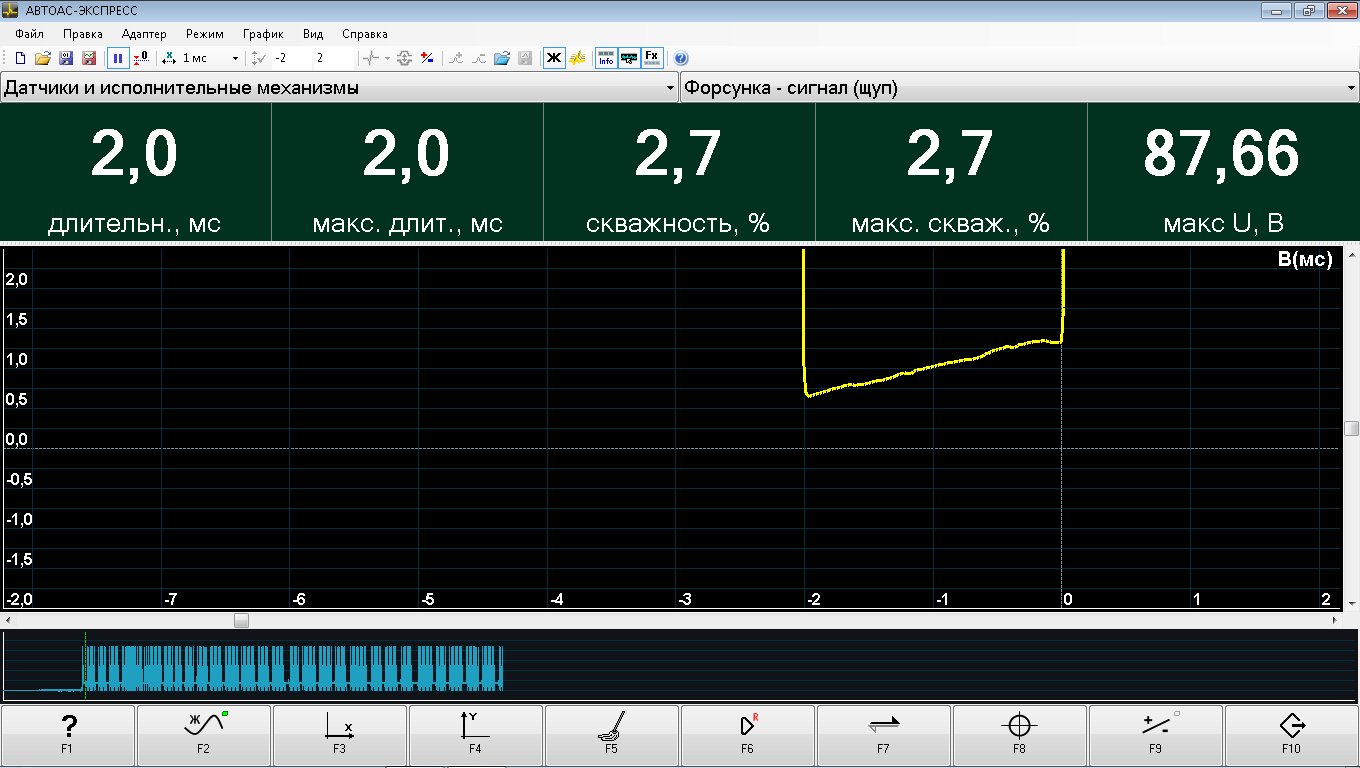This screenshot has height=768, width=1360.
Task: Click the F10 exit button
Action: pyautogui.click(x=1291, y=735)
